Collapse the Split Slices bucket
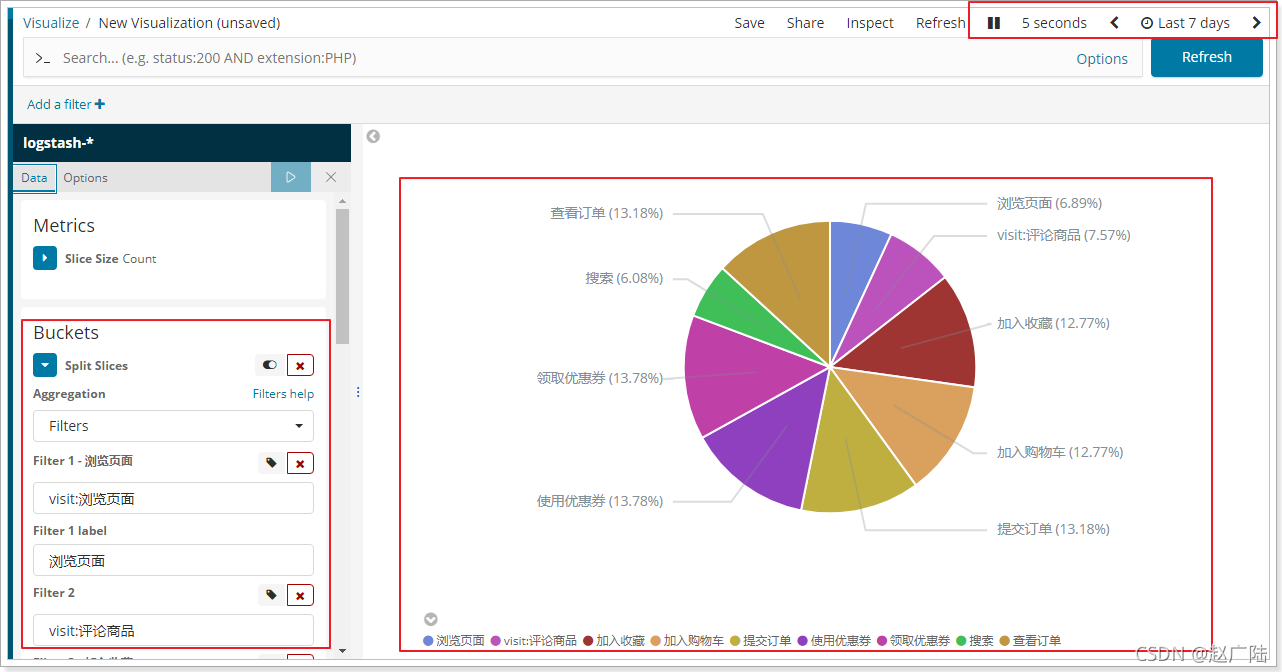 click(45, 365)
